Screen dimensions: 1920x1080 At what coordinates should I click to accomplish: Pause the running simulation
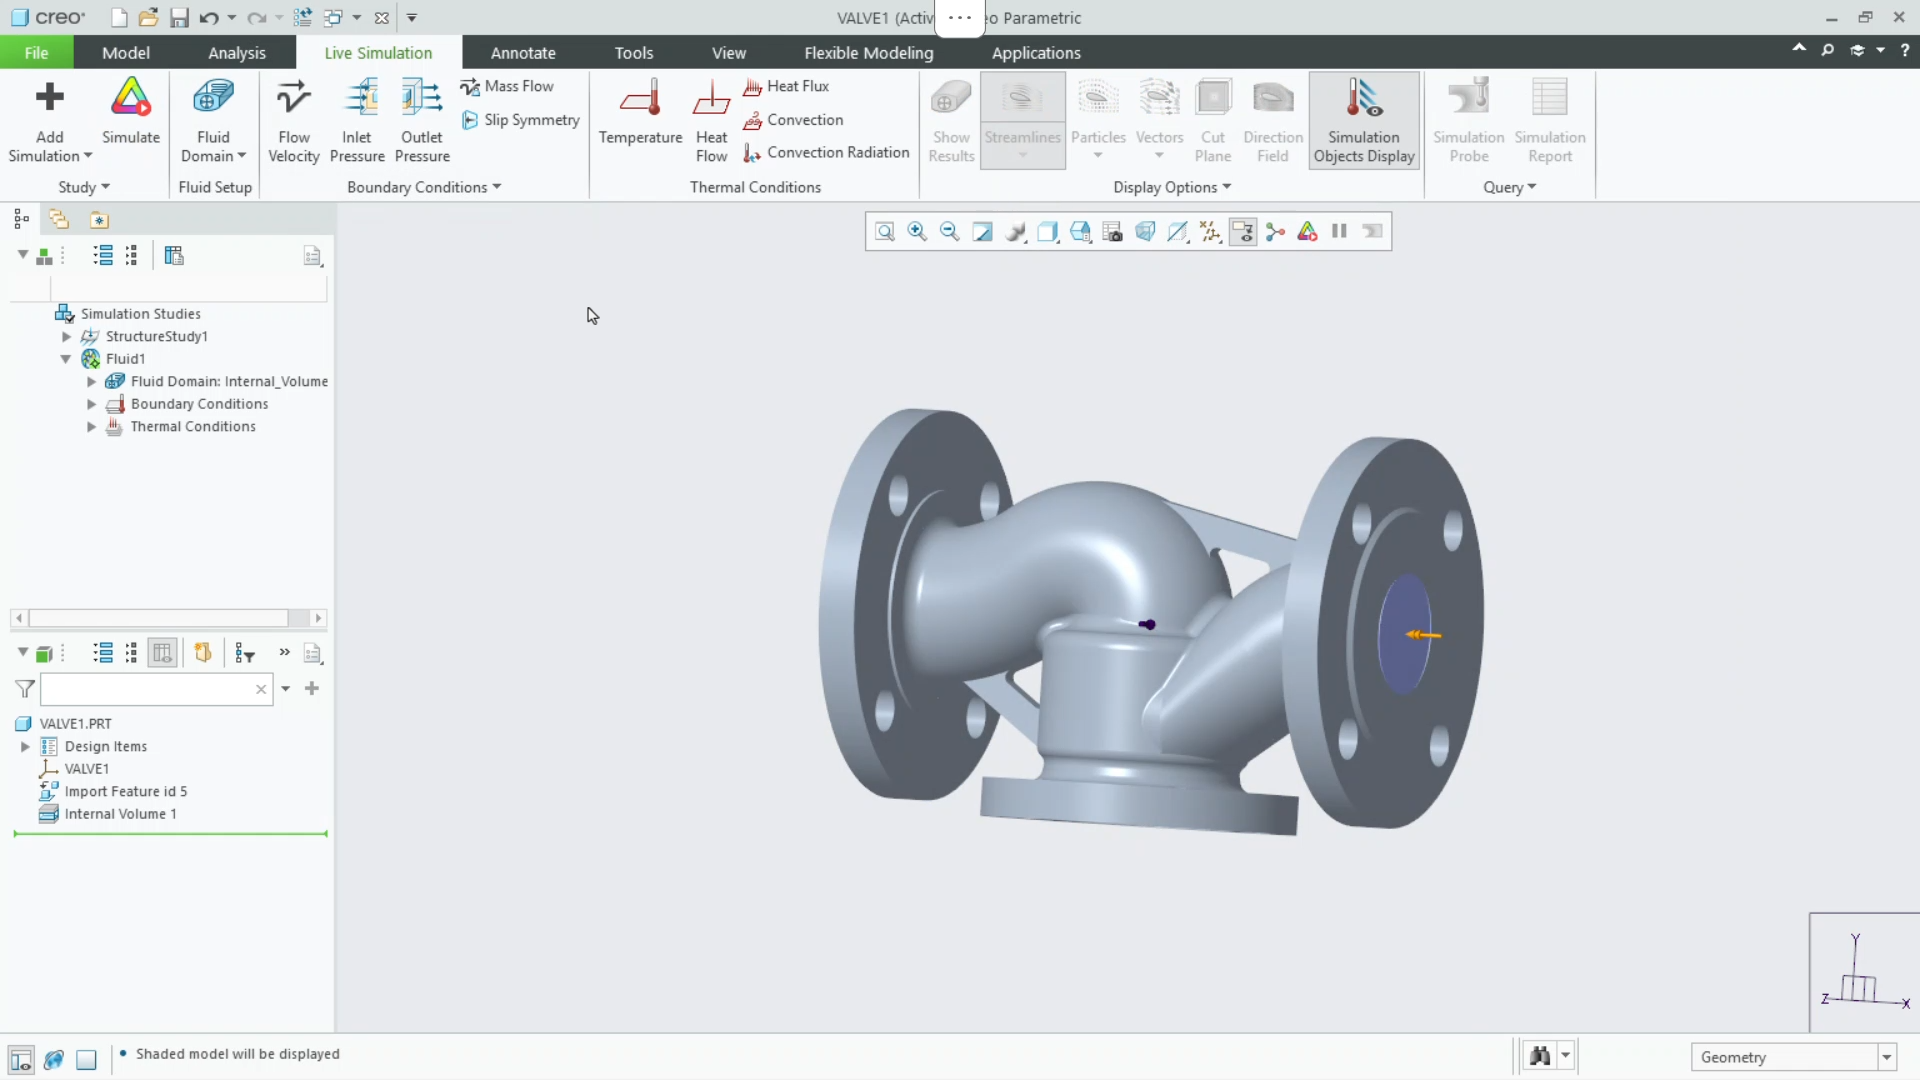[1339, 231]
